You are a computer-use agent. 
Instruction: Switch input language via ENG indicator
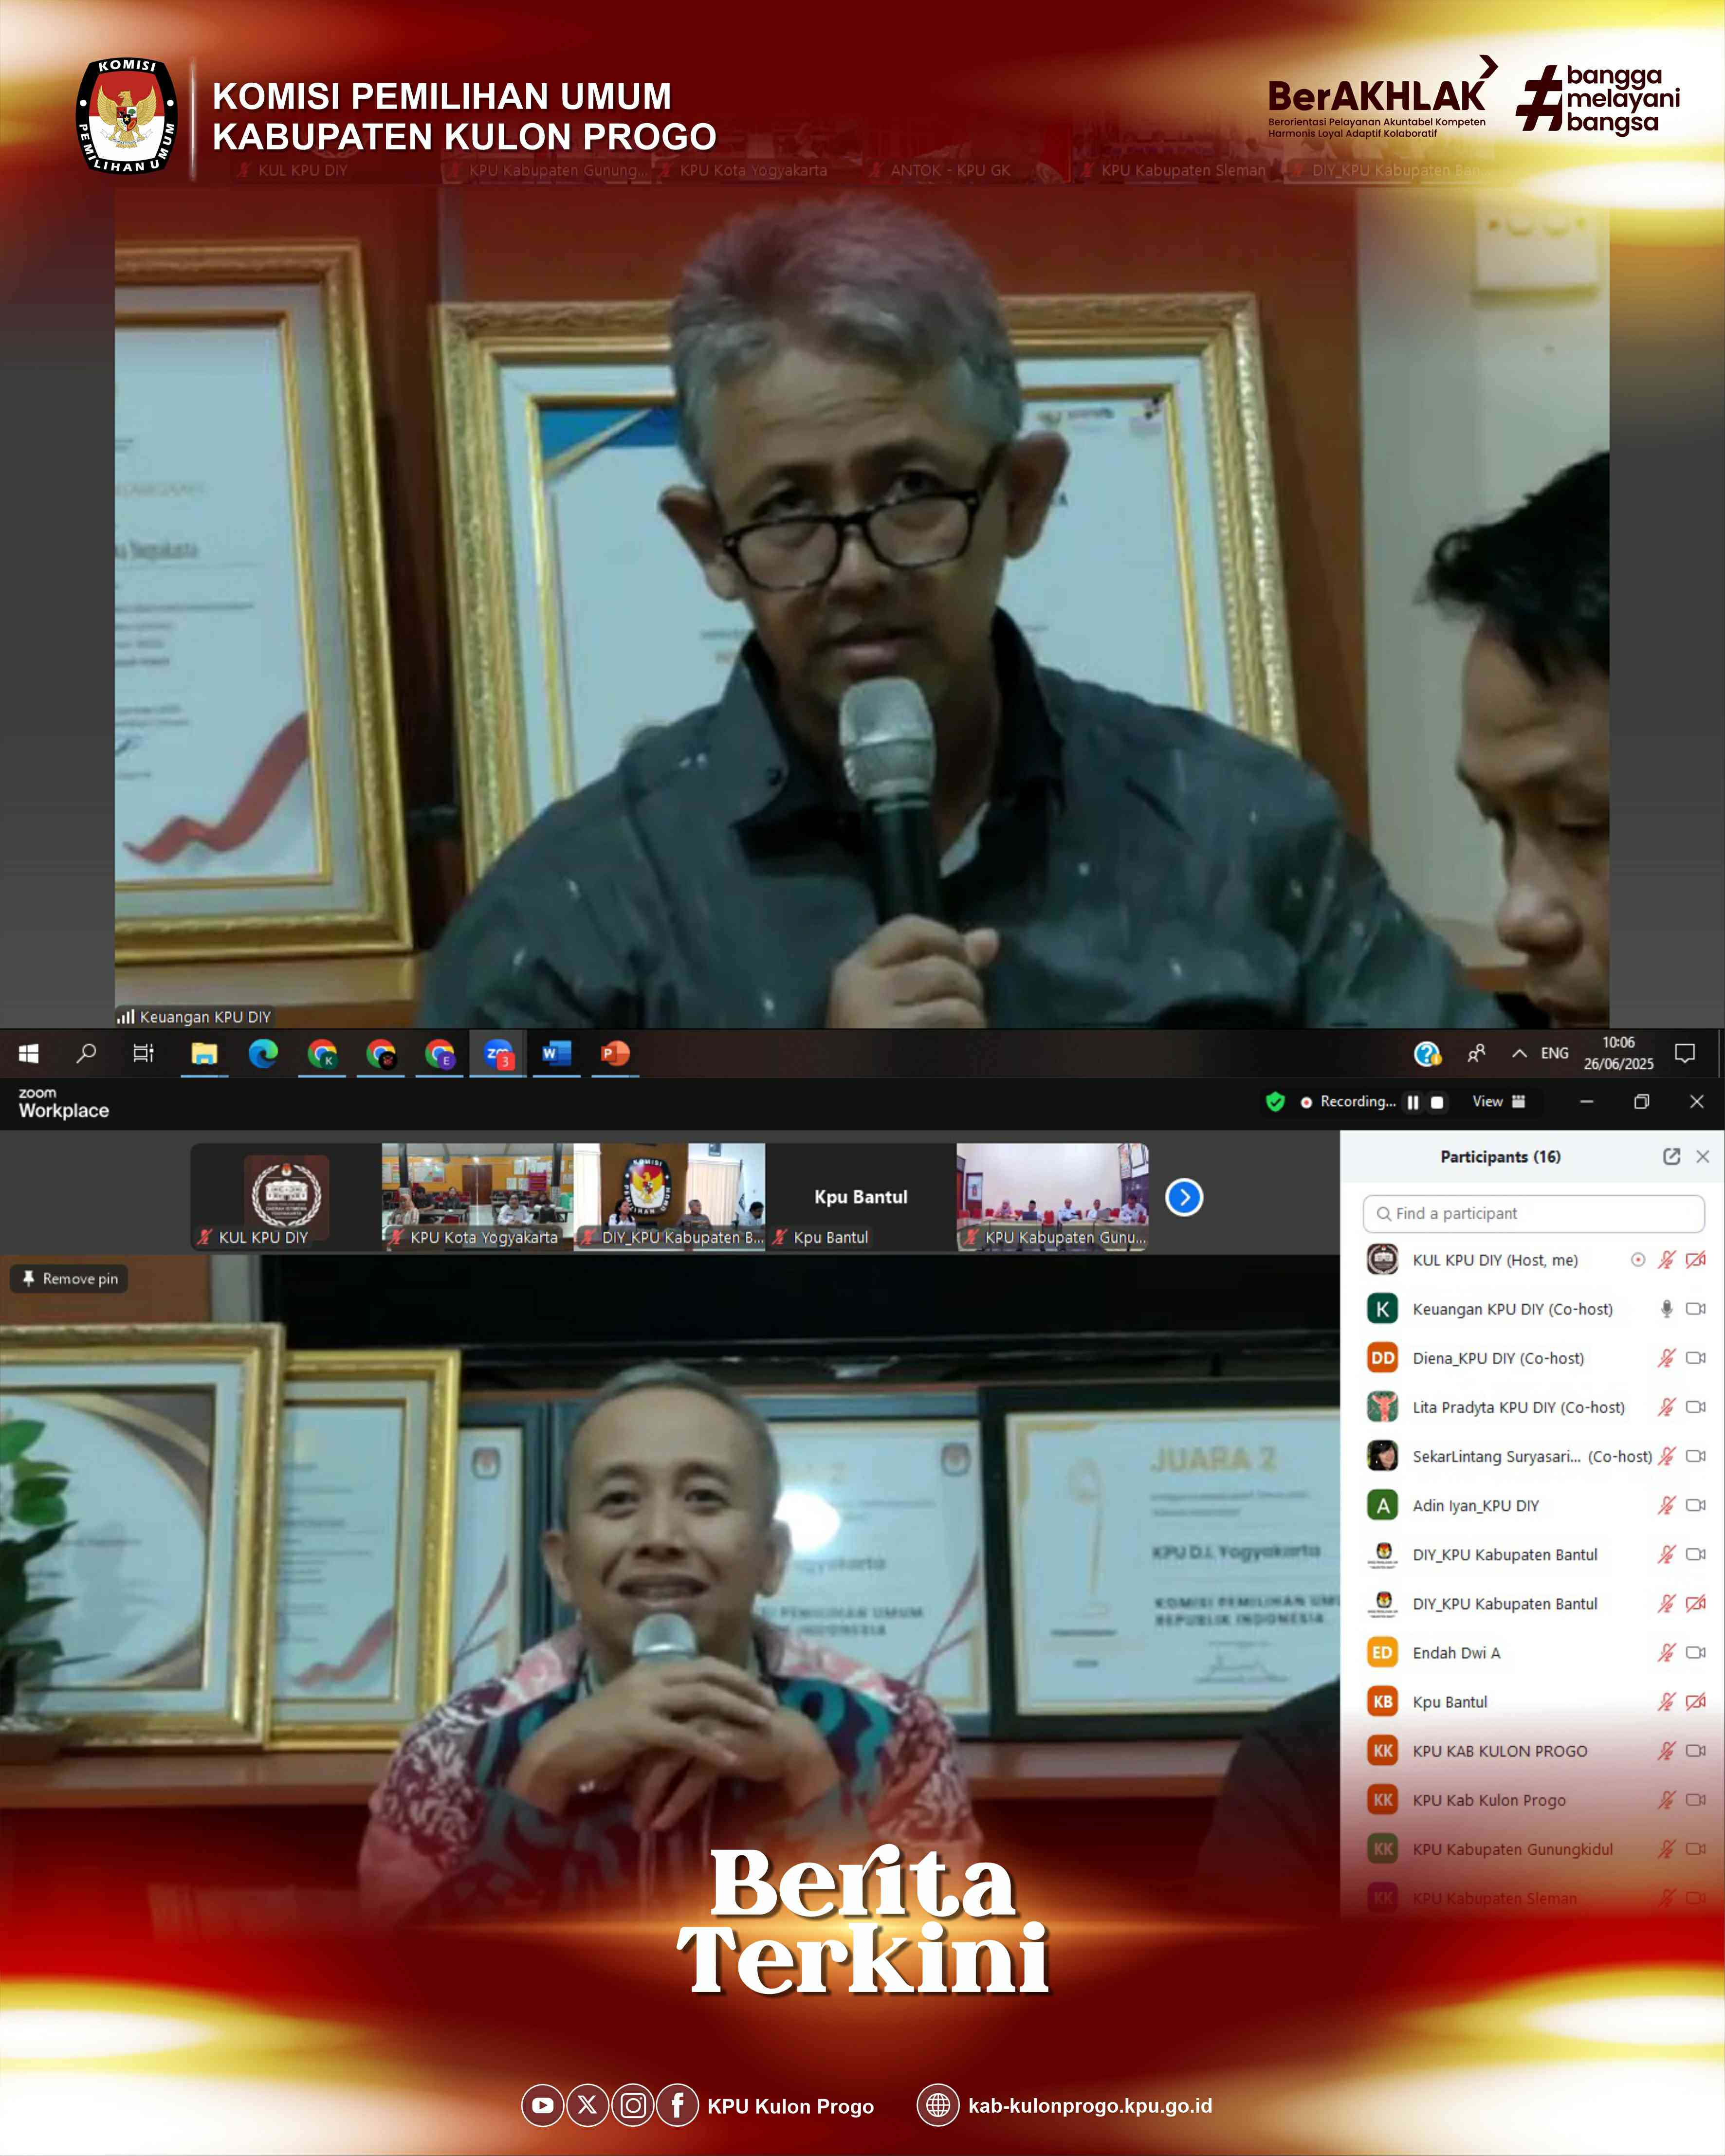click(x=1554, y=1053)
